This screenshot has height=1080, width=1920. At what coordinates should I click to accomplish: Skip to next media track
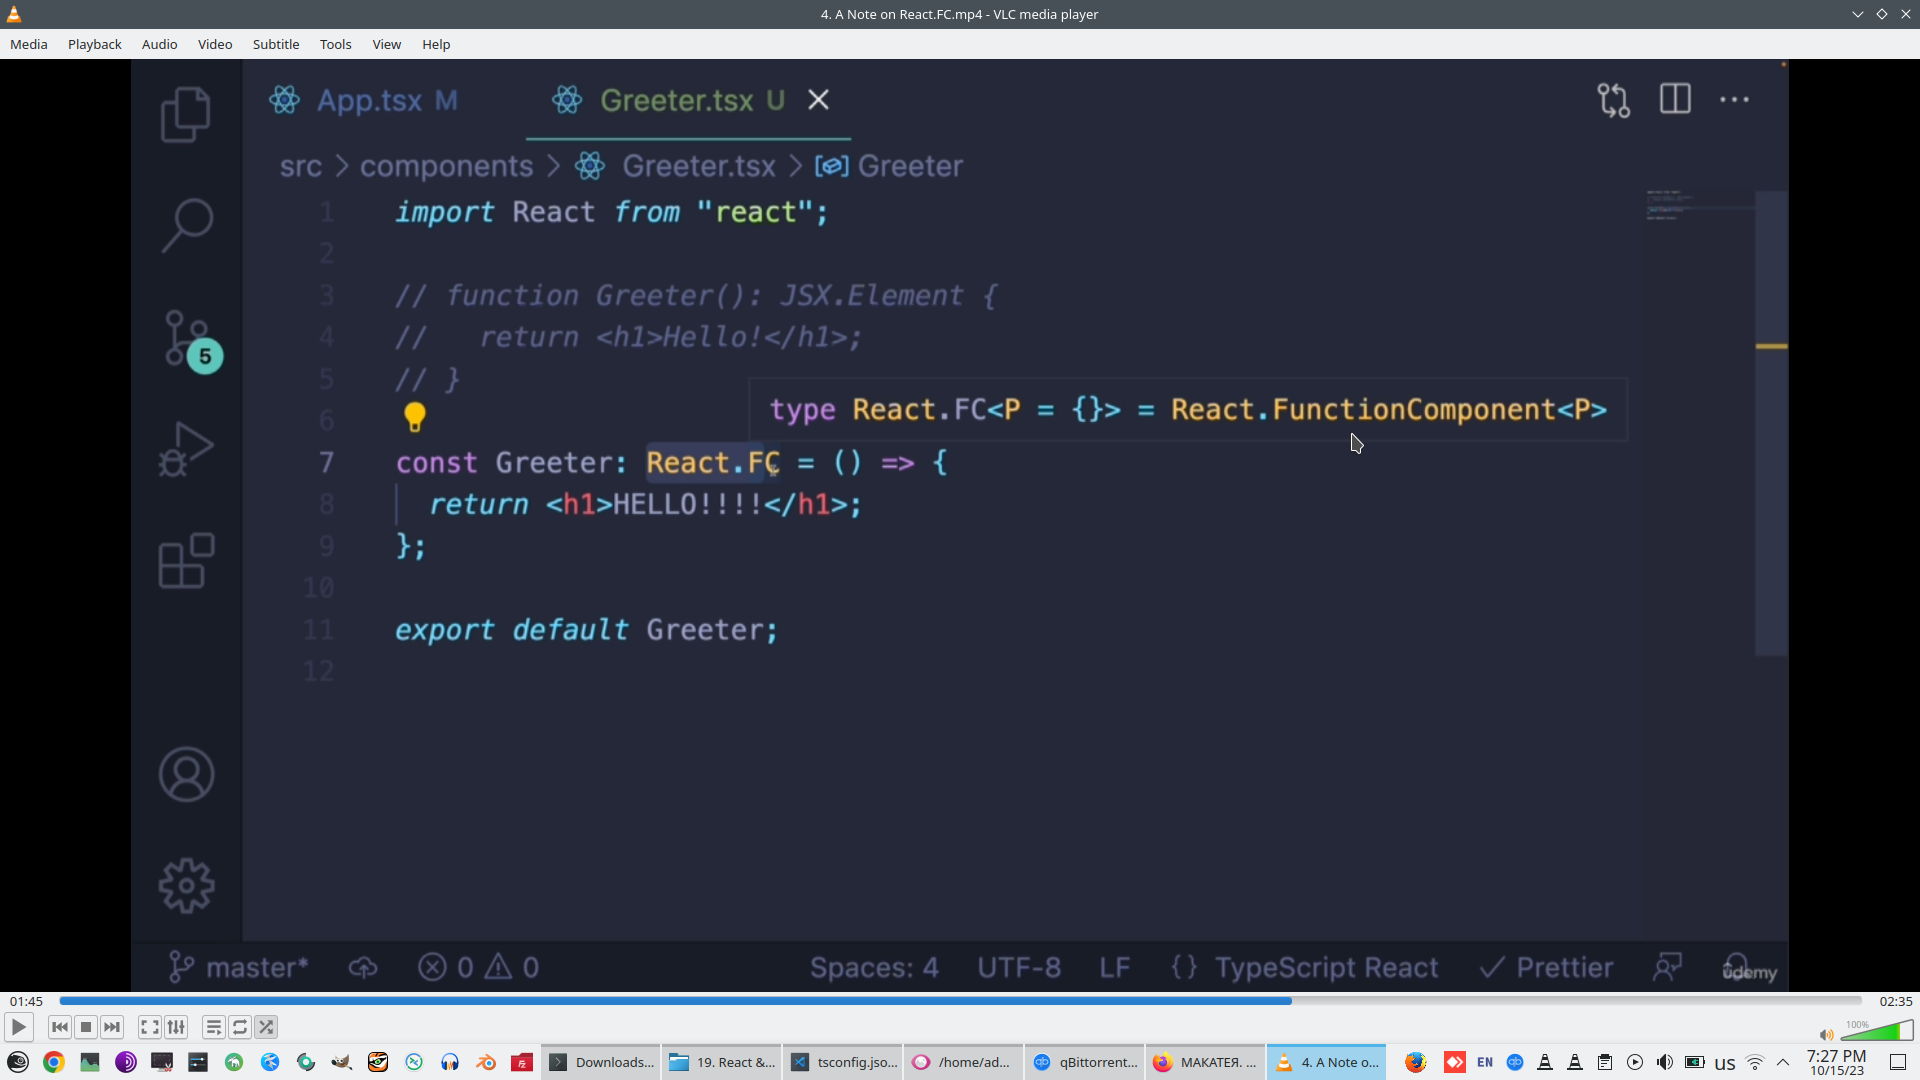pyautogui.click(x=112, y=1027)
